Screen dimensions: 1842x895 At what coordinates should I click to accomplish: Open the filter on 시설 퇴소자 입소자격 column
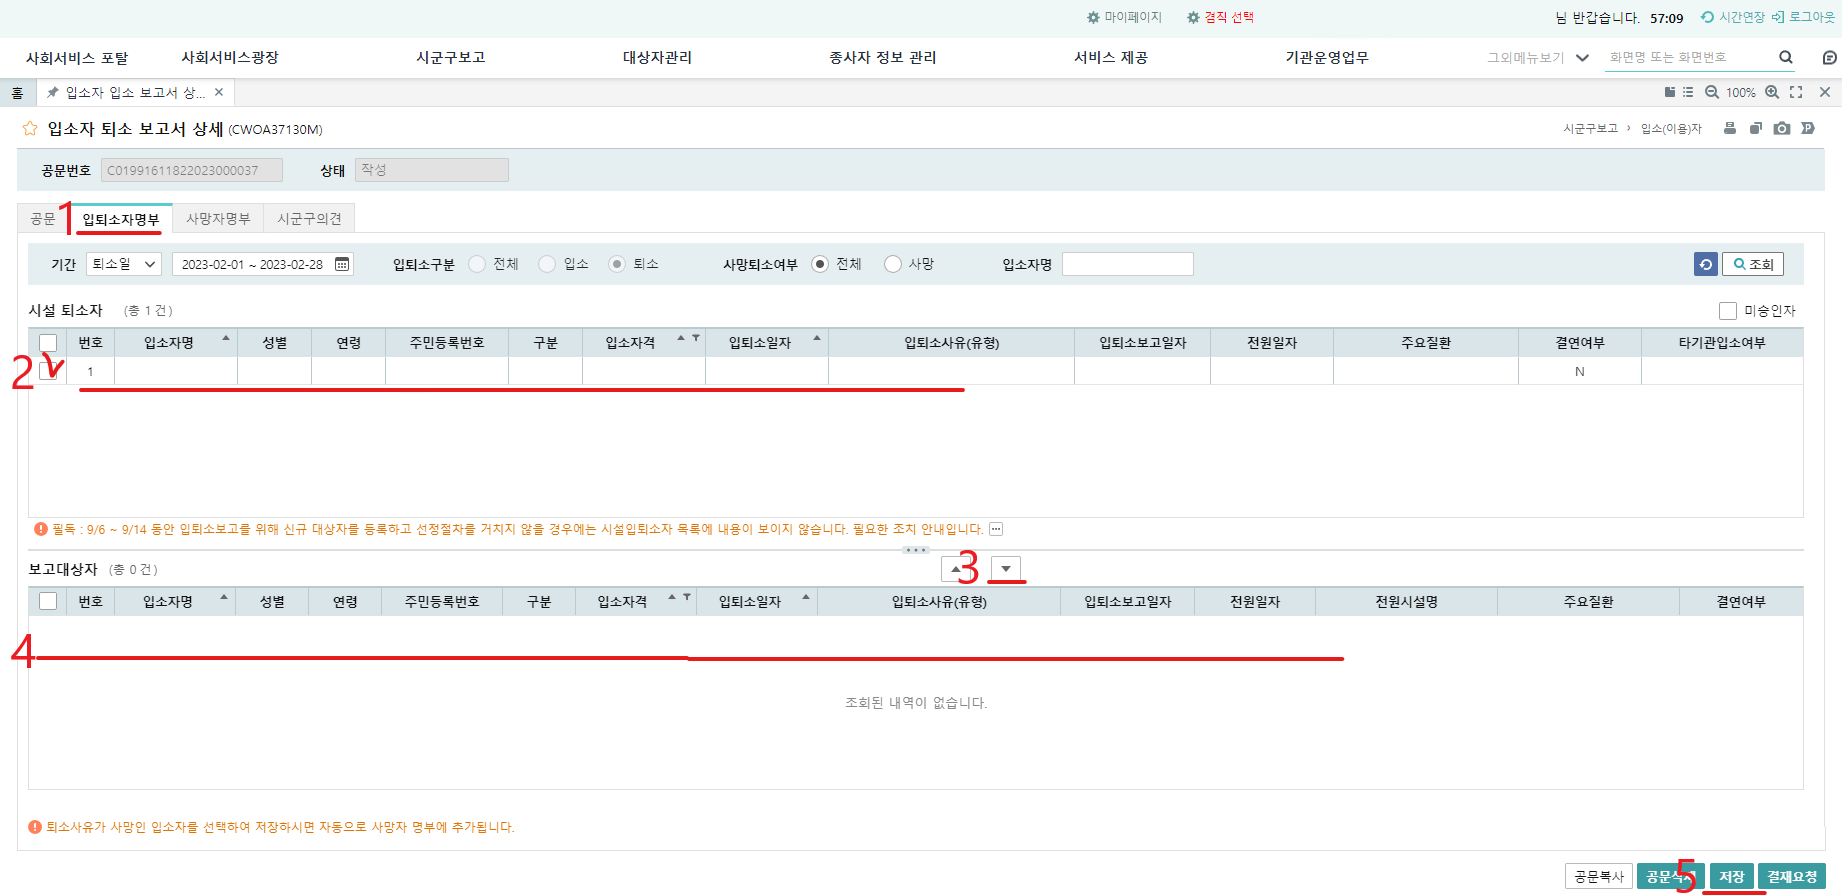click(696, 338)
